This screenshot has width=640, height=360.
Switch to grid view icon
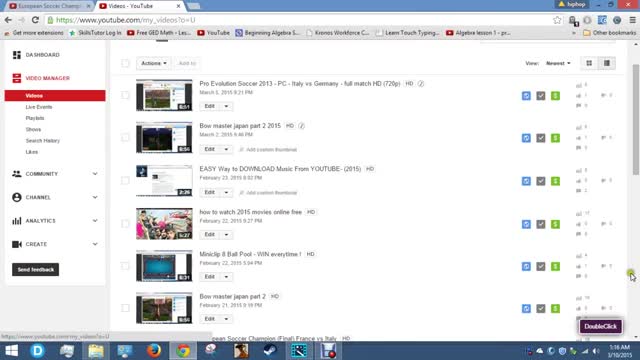tap(589, 63)
